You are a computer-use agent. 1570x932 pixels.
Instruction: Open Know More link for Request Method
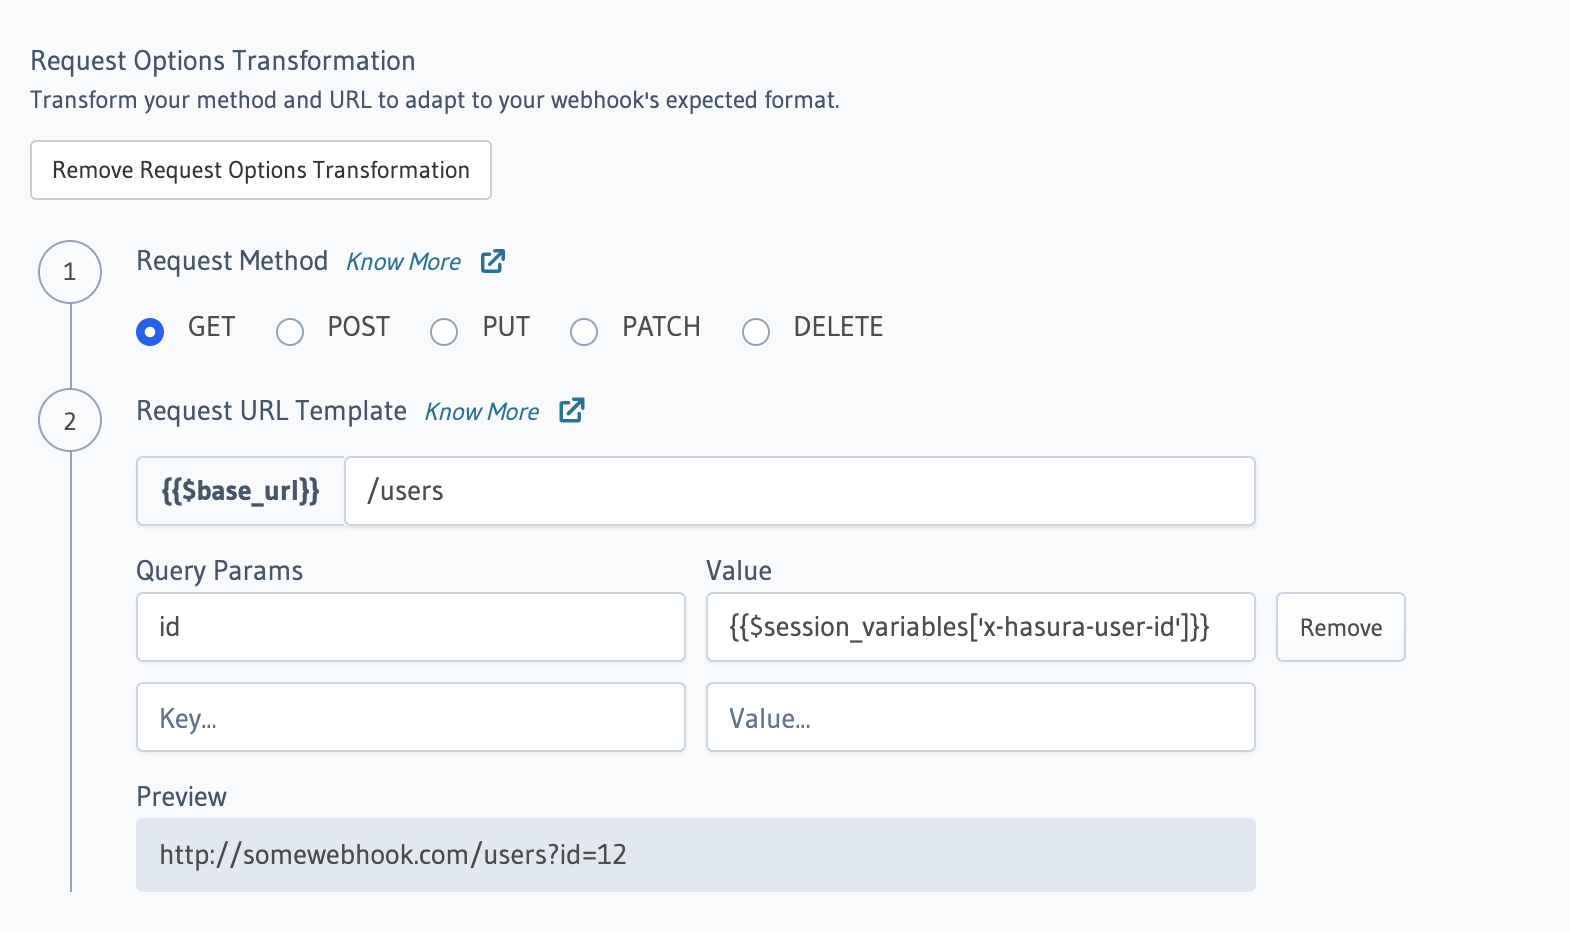click(x=403, y=262)
